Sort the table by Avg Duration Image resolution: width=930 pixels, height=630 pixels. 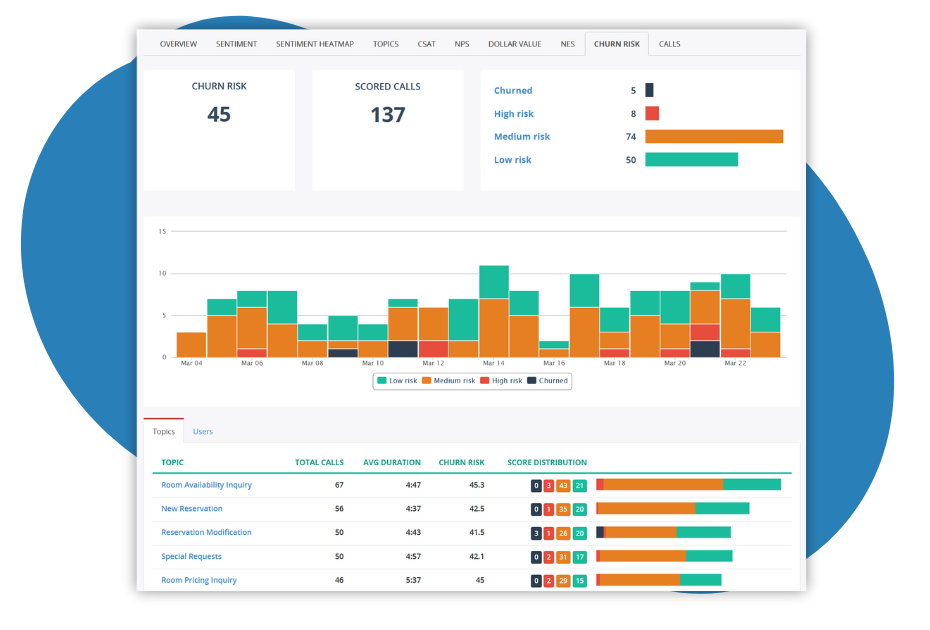click(392, 462)
